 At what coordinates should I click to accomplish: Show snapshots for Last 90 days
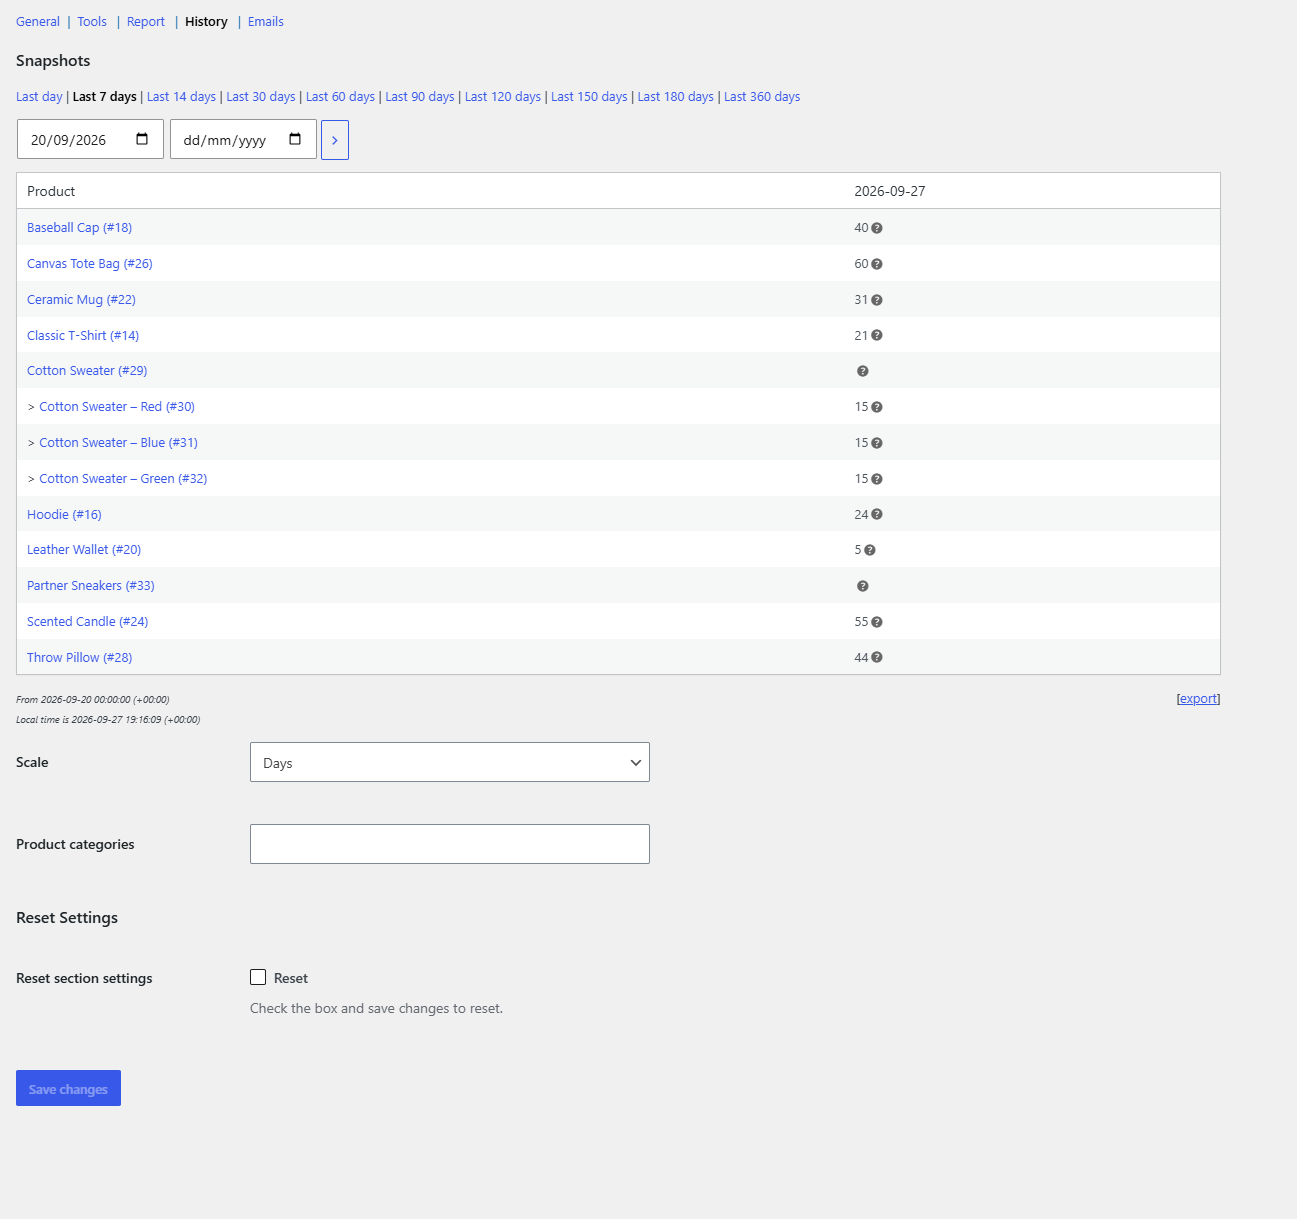(420, 97)
